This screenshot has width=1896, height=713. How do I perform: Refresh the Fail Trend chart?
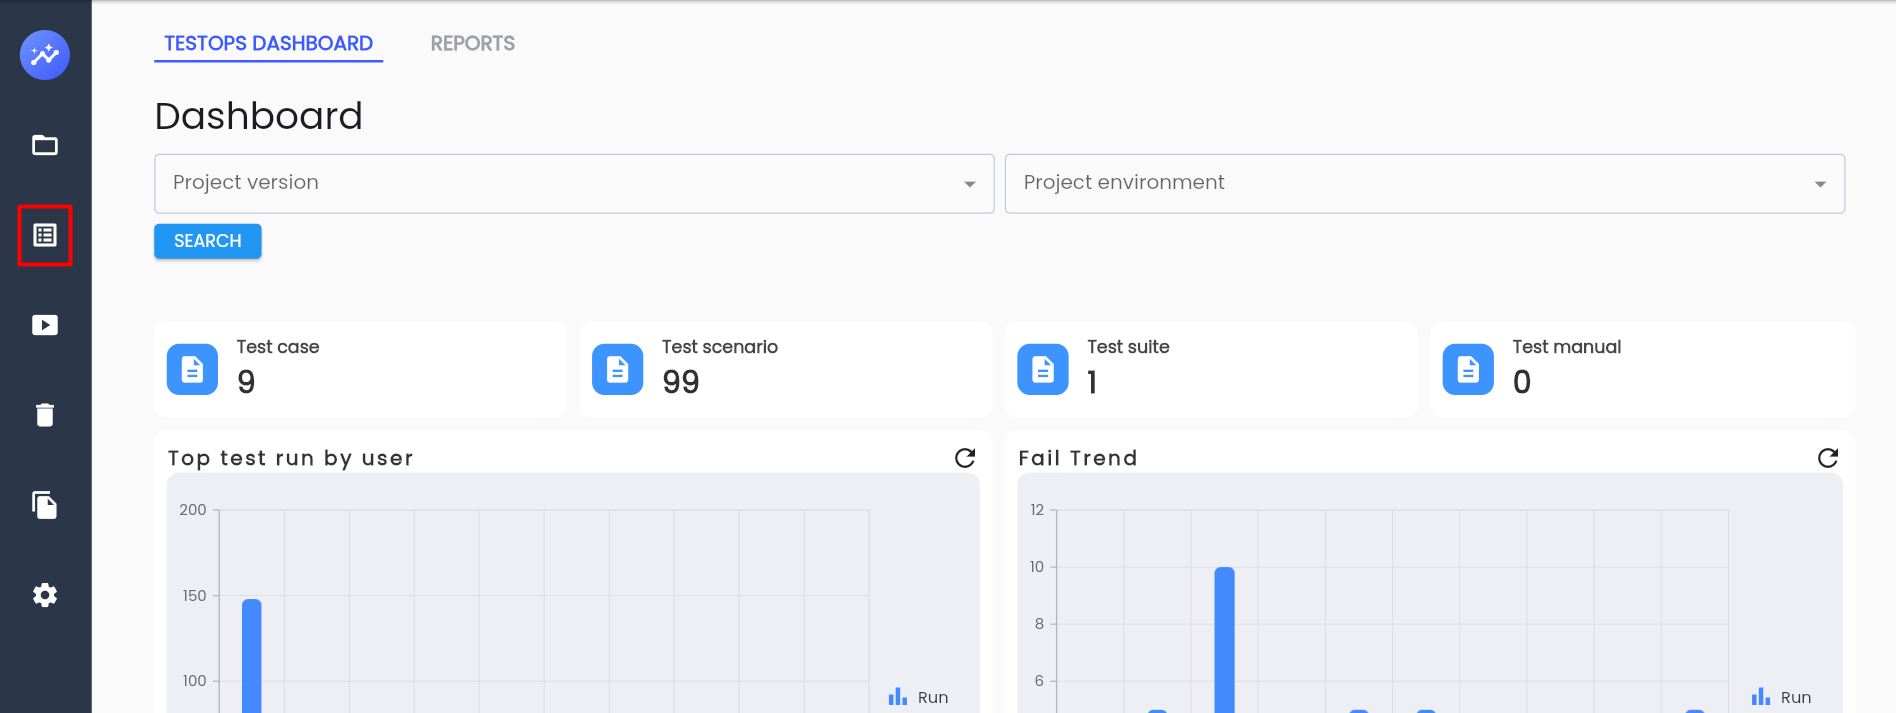pos(1828,458)
